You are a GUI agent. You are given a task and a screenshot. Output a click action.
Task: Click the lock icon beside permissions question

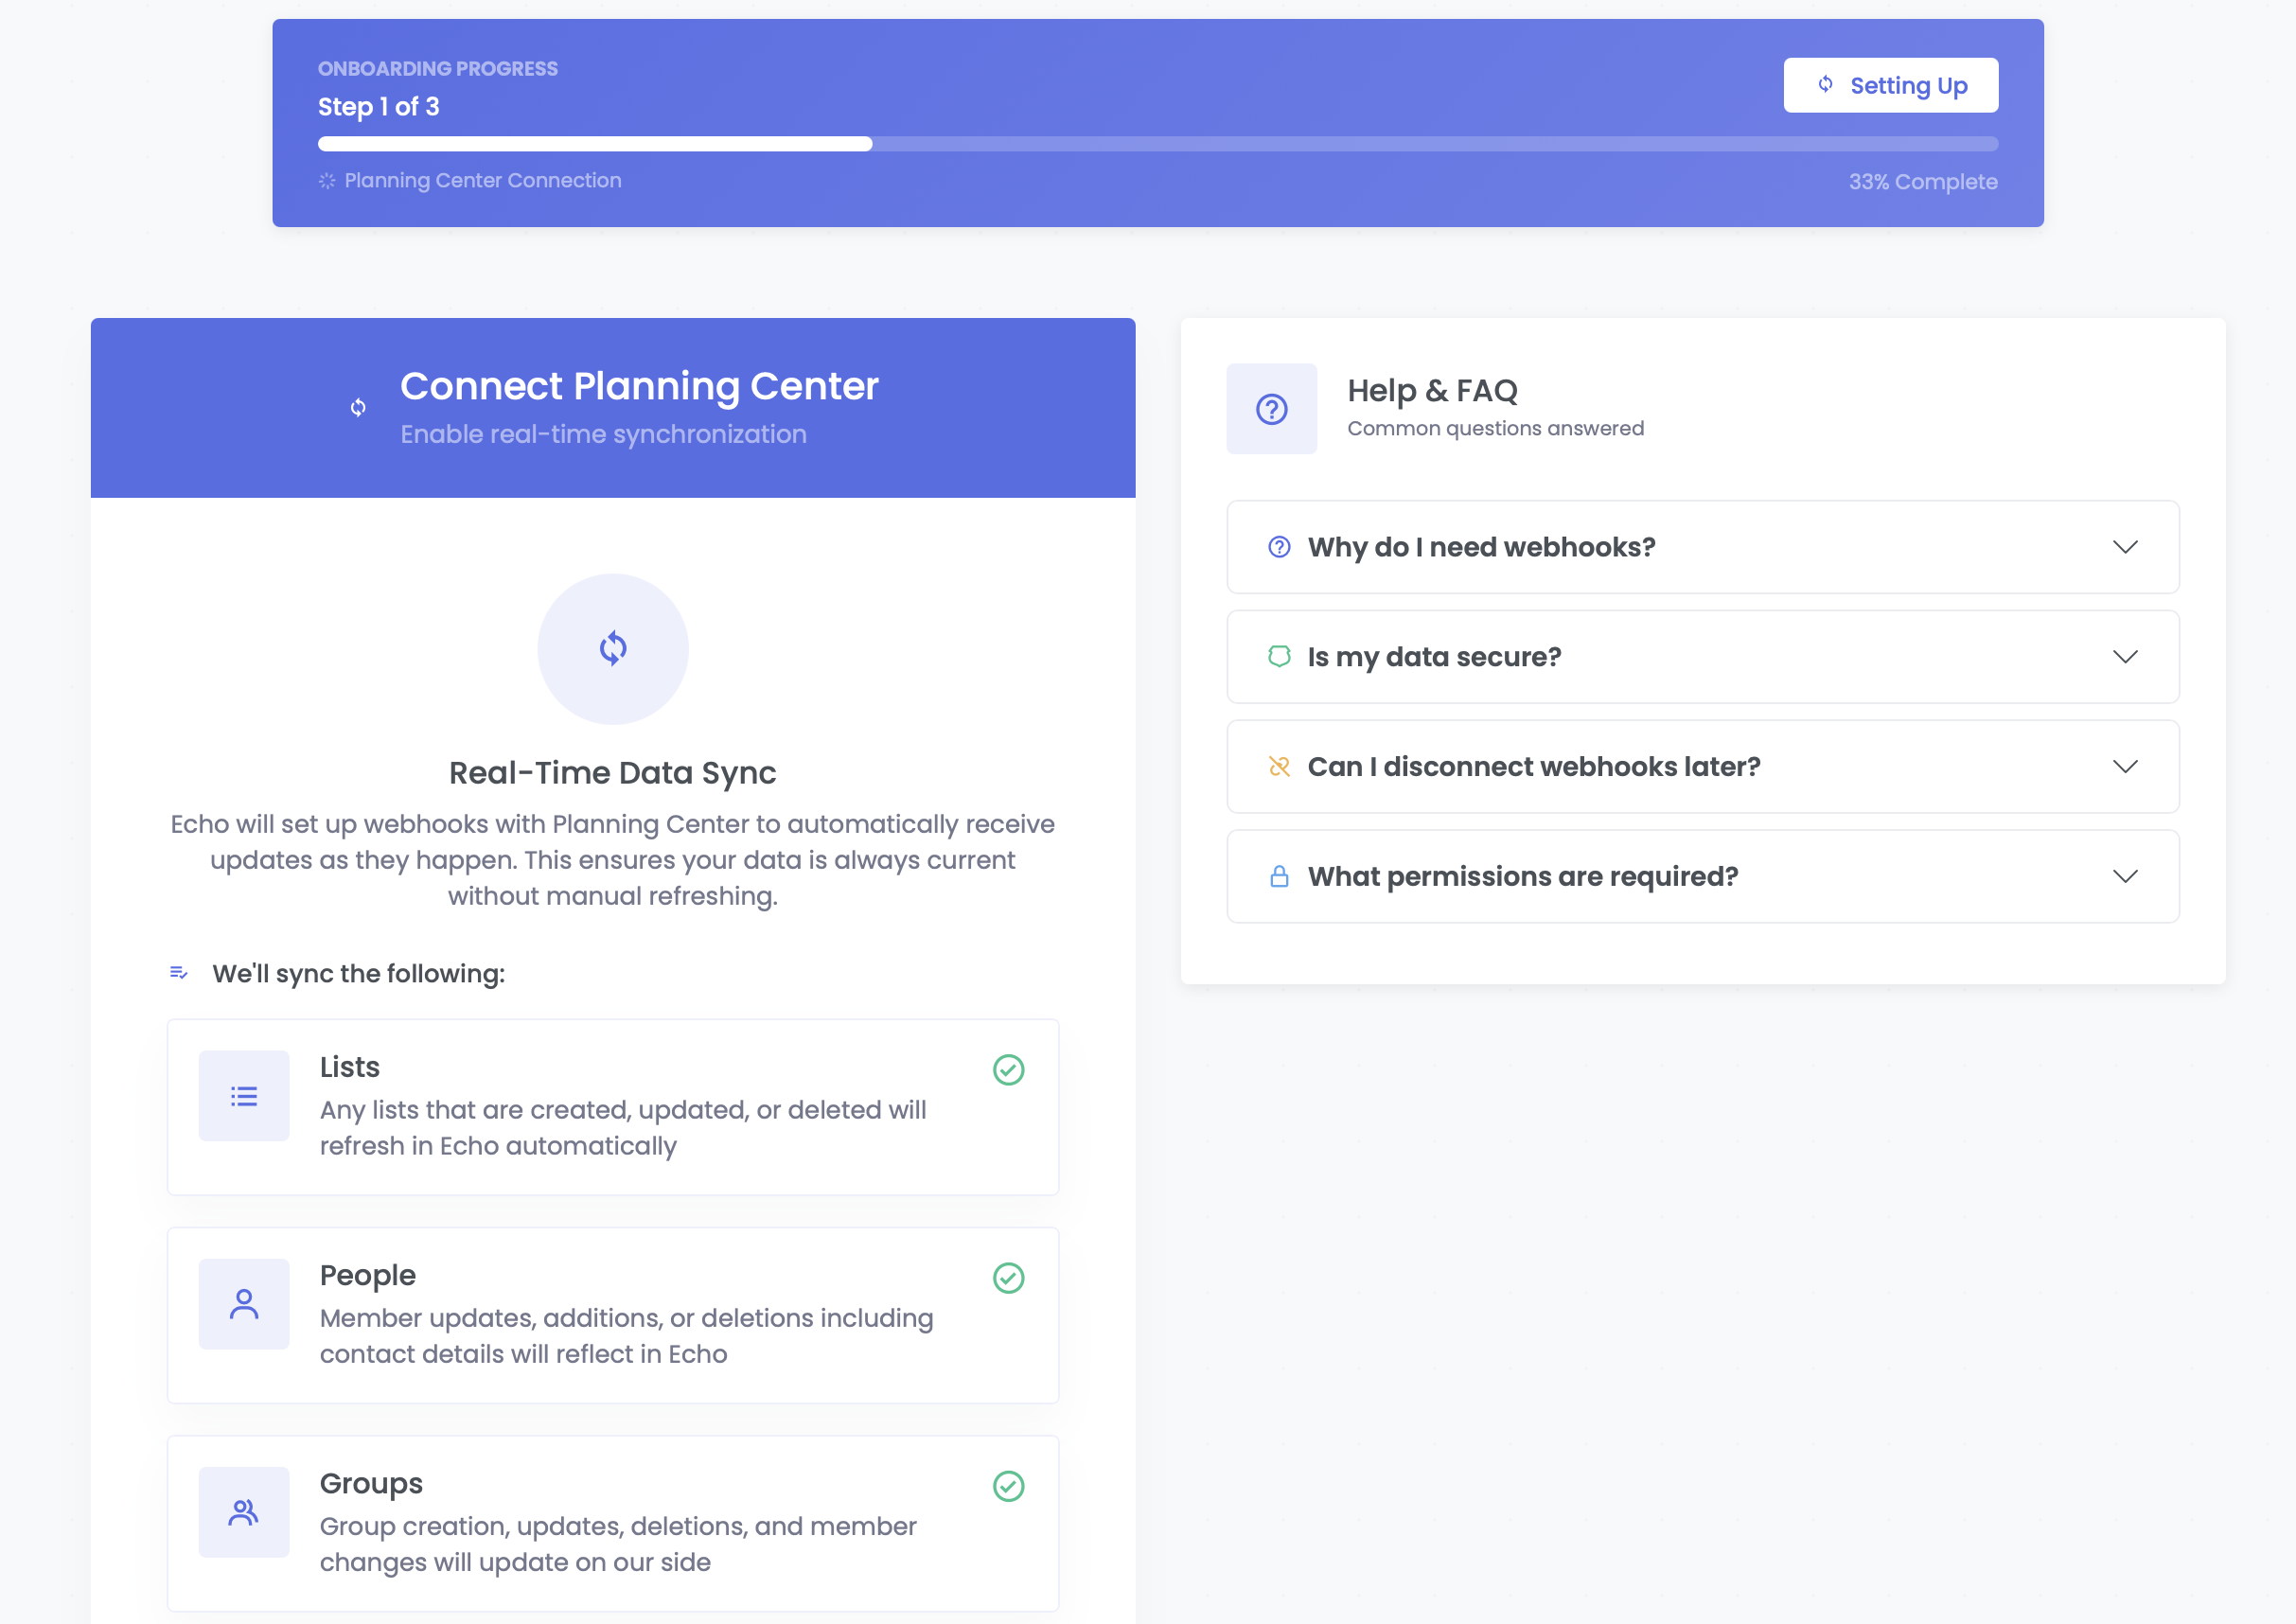(x=1279, y=877)
